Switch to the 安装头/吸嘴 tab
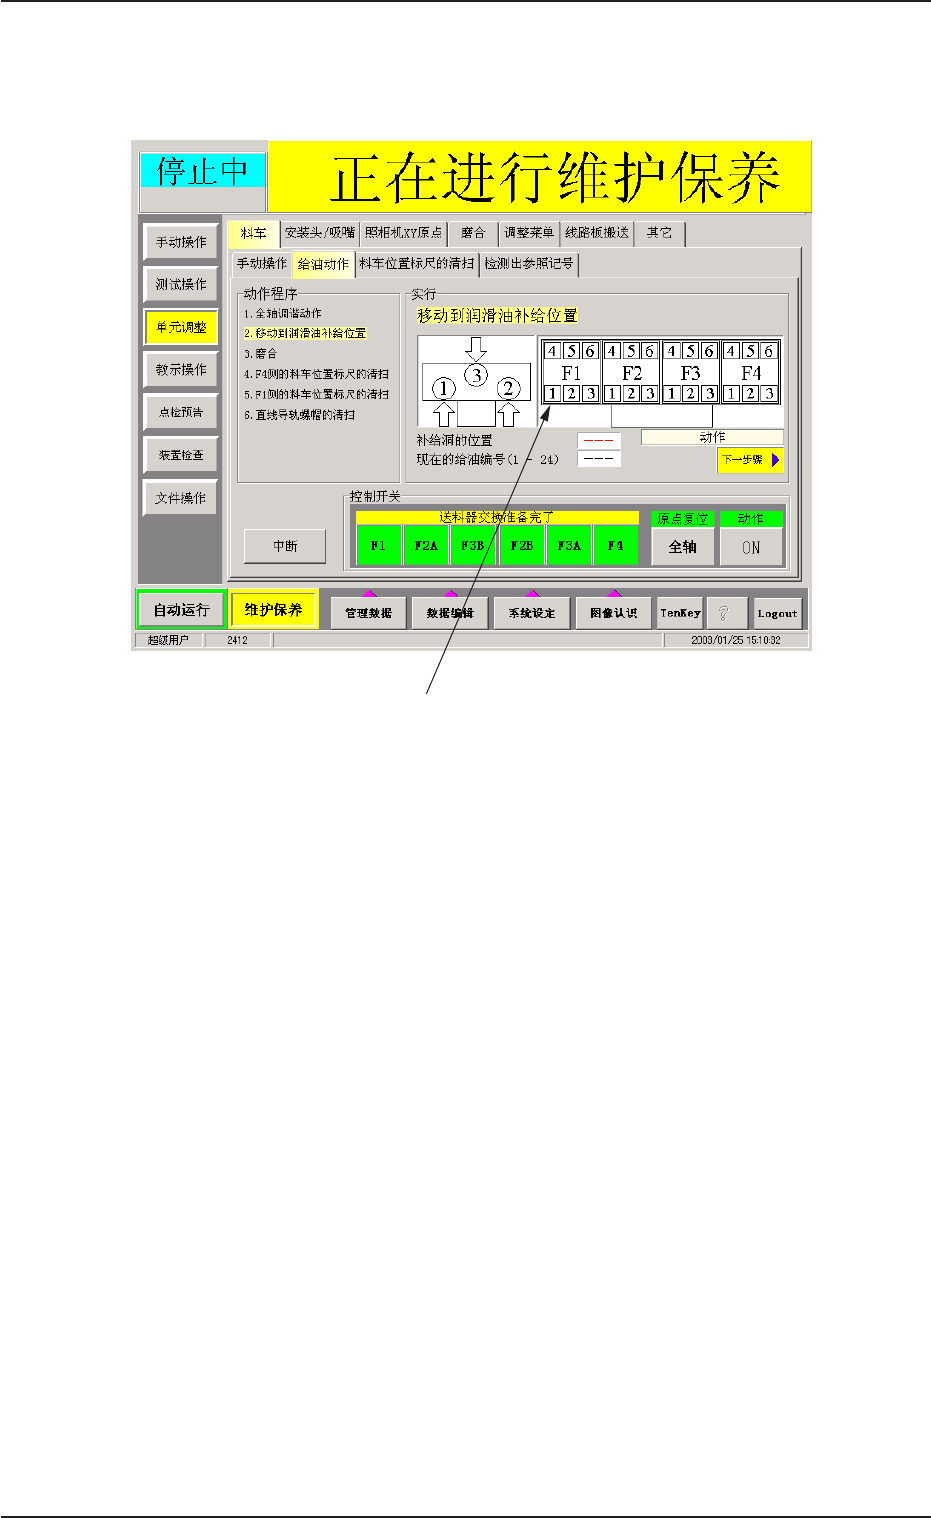Image resolution: width=931 pixels, height=1518 pixels. 320,233
